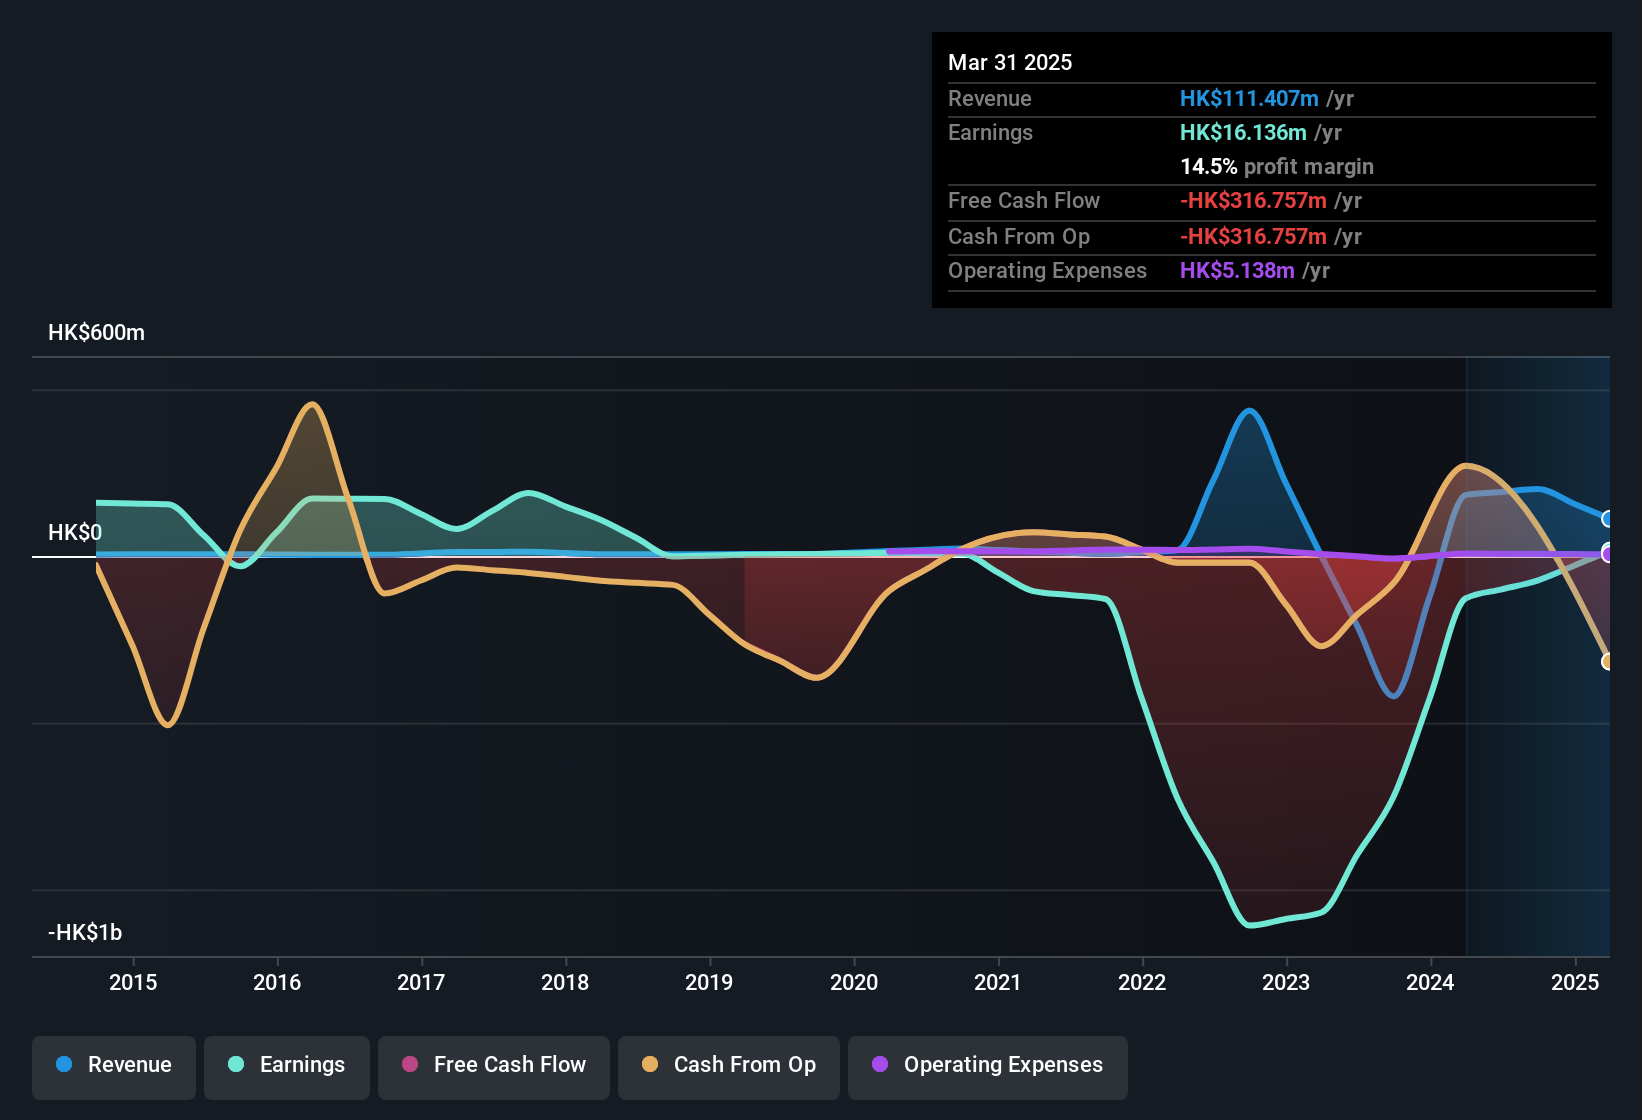This screenshot has width=1642, height=1120.
Task: Click the 14.5% profit margin text
Action: click(1277, 166)
